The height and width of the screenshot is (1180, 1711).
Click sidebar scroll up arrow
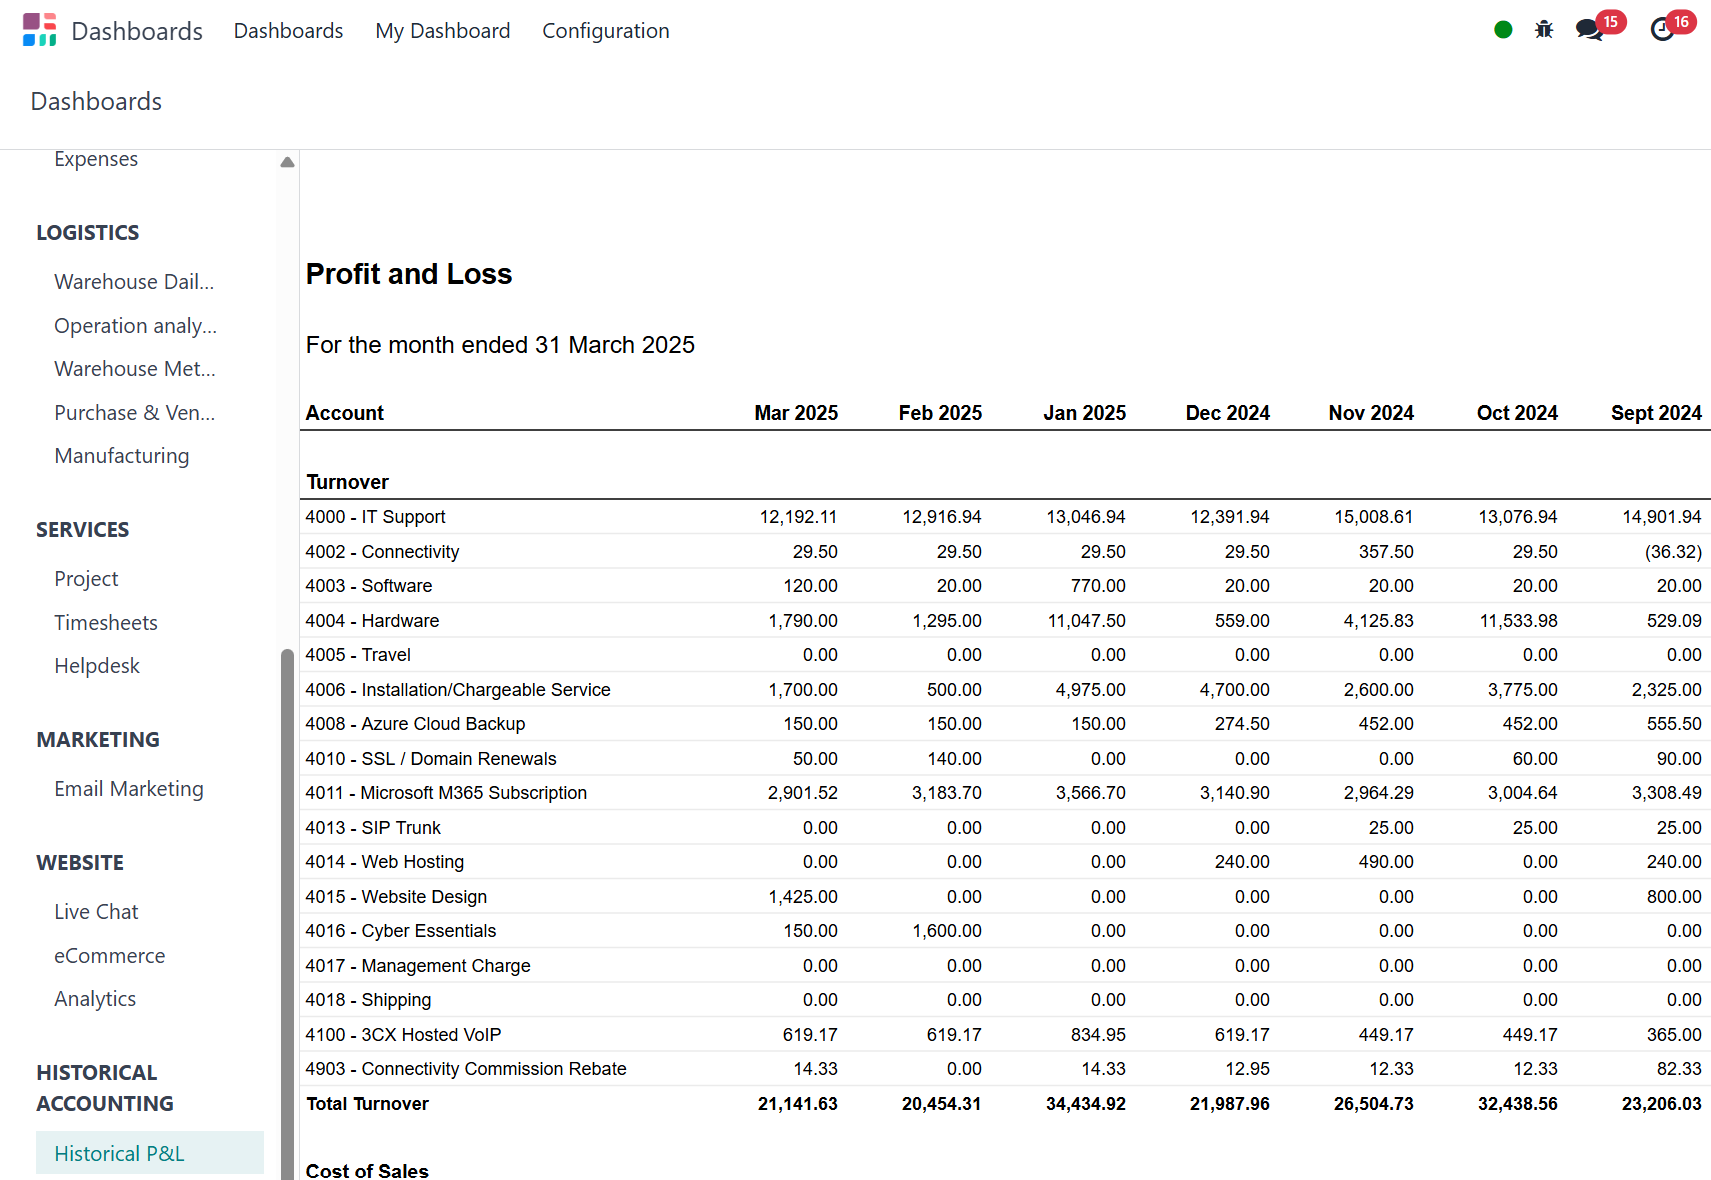coord(287,162)
